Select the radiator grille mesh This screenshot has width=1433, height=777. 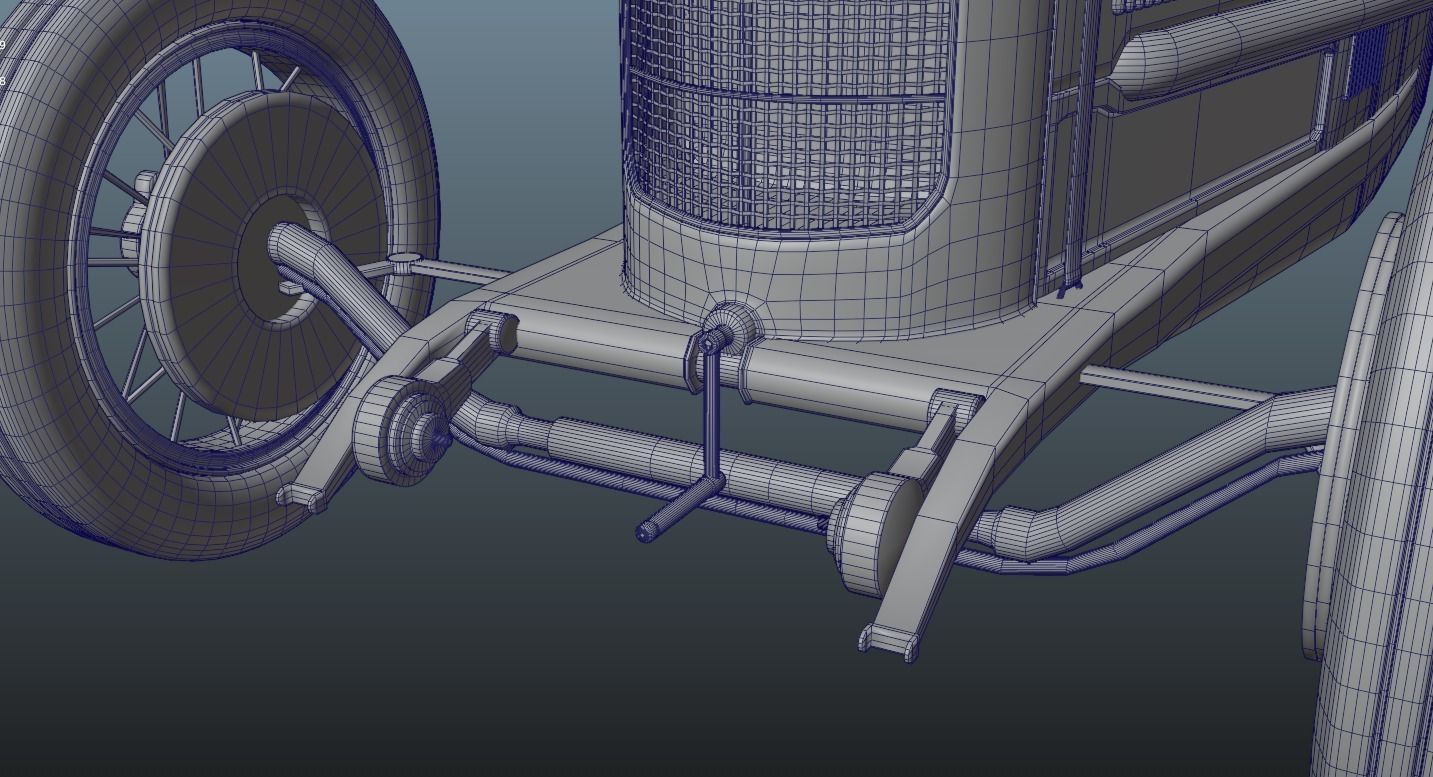(x=790, y=110)
